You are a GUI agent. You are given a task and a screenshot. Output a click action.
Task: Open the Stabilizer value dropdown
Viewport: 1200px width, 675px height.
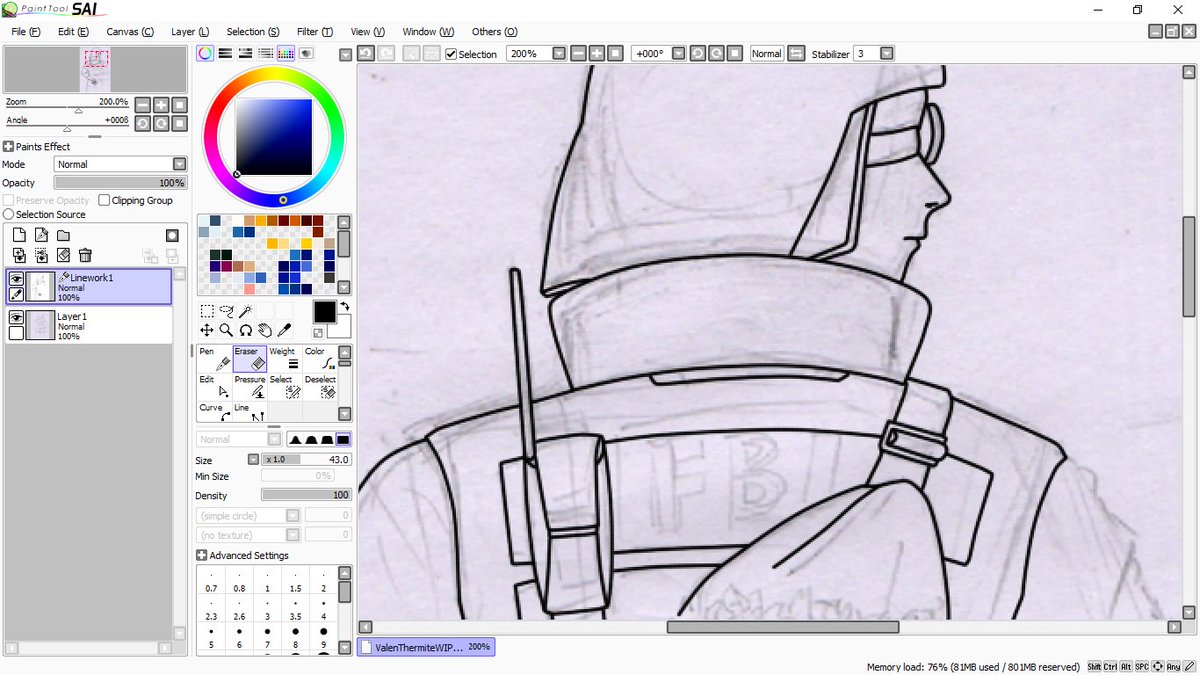coord(886,54)
